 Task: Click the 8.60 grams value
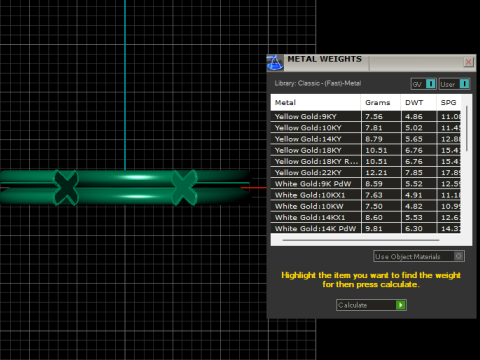tap(374, 217)
